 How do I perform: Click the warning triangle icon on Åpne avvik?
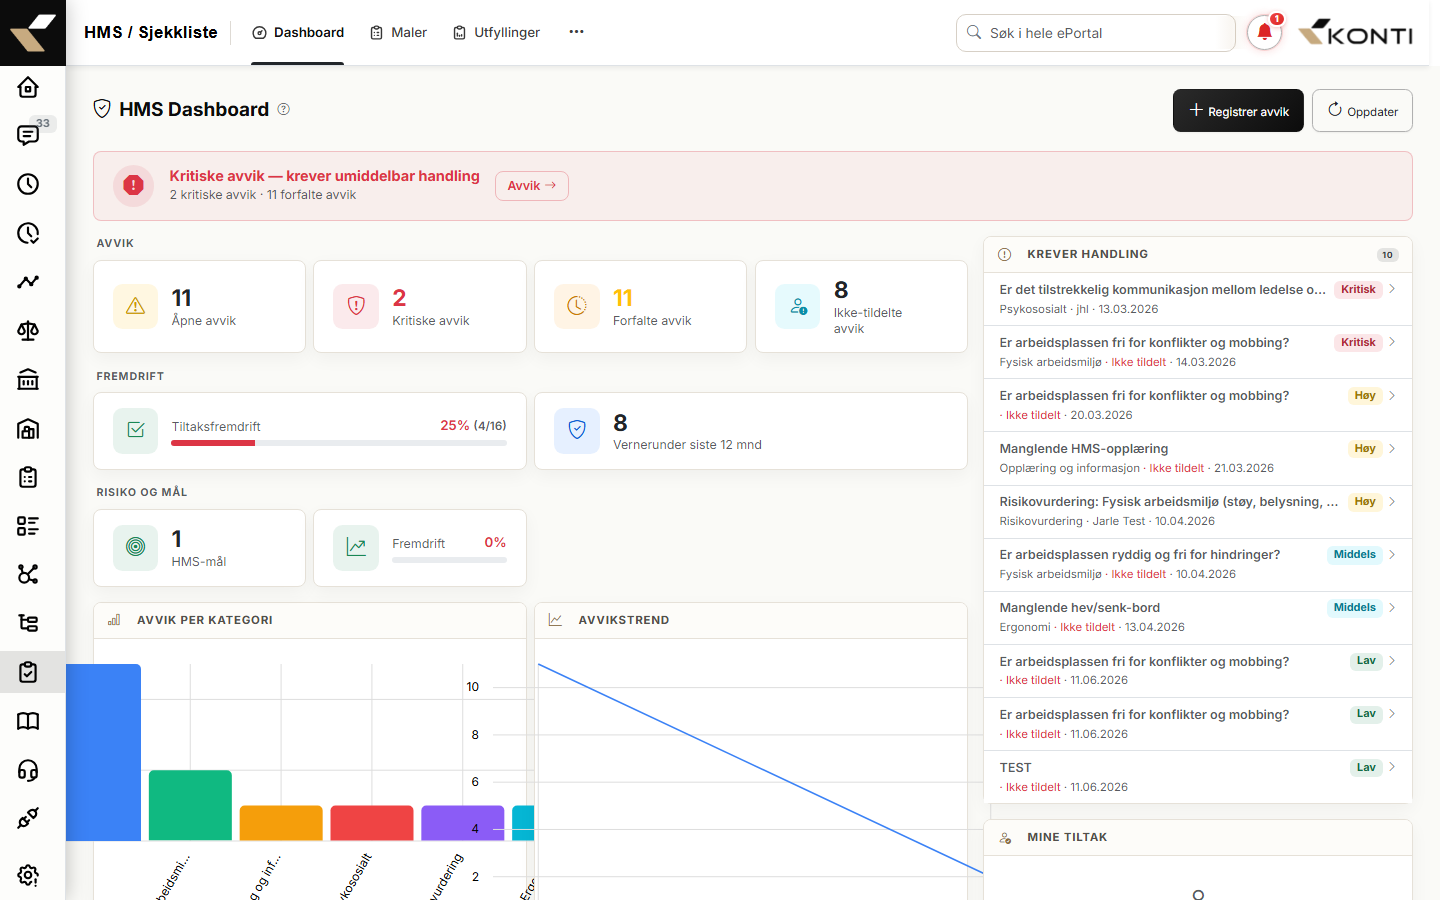tap(136, 306)
